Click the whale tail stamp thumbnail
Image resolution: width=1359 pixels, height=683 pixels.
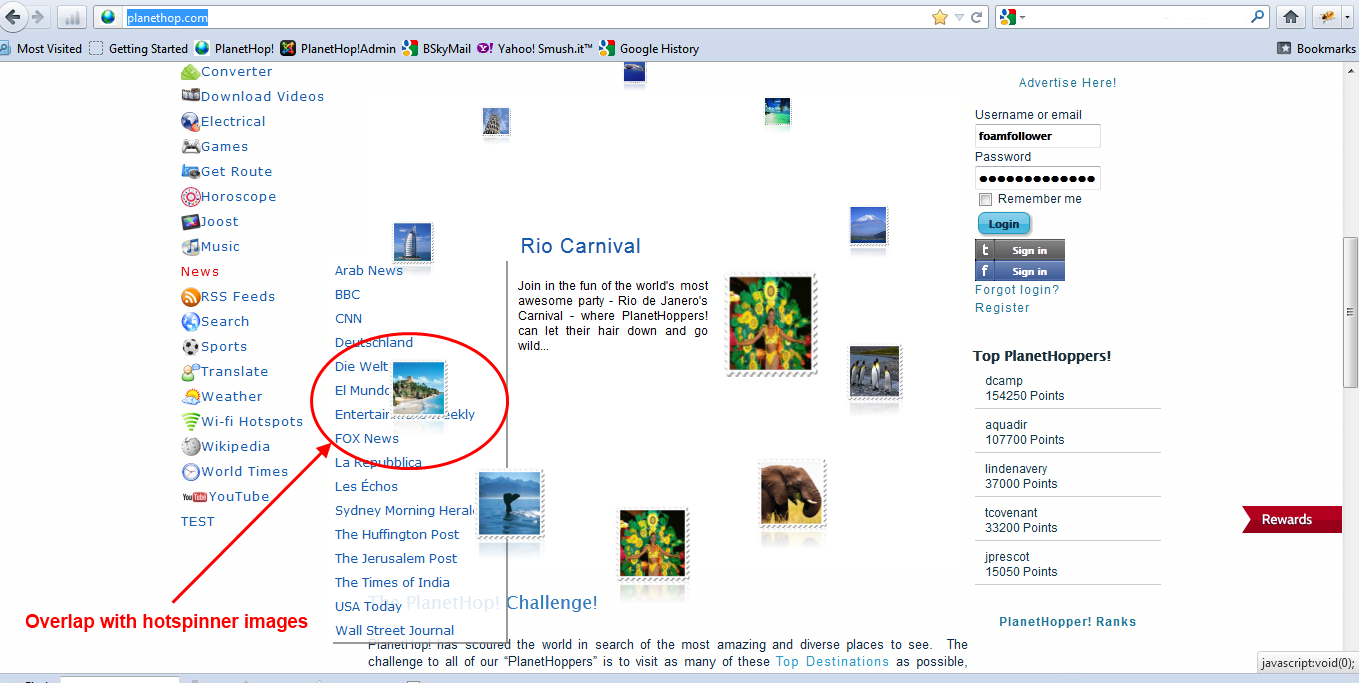coord(510,504)
